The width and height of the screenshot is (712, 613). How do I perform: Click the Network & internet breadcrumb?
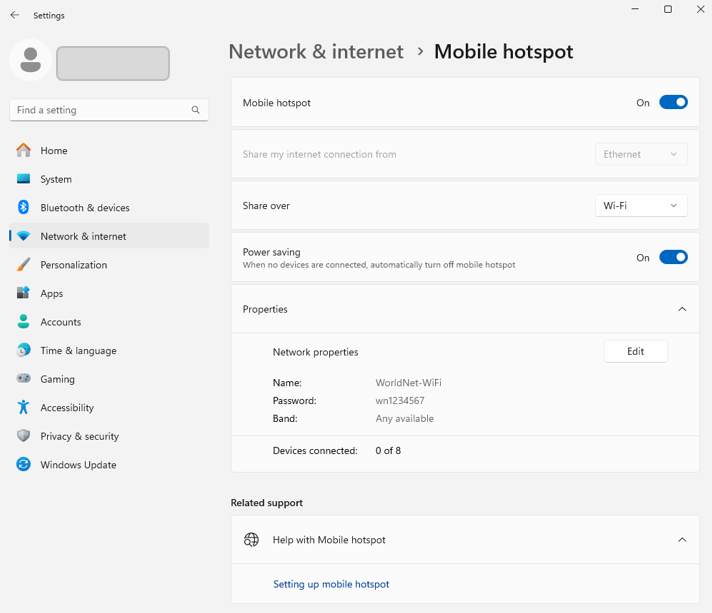(x=316, y=52)
